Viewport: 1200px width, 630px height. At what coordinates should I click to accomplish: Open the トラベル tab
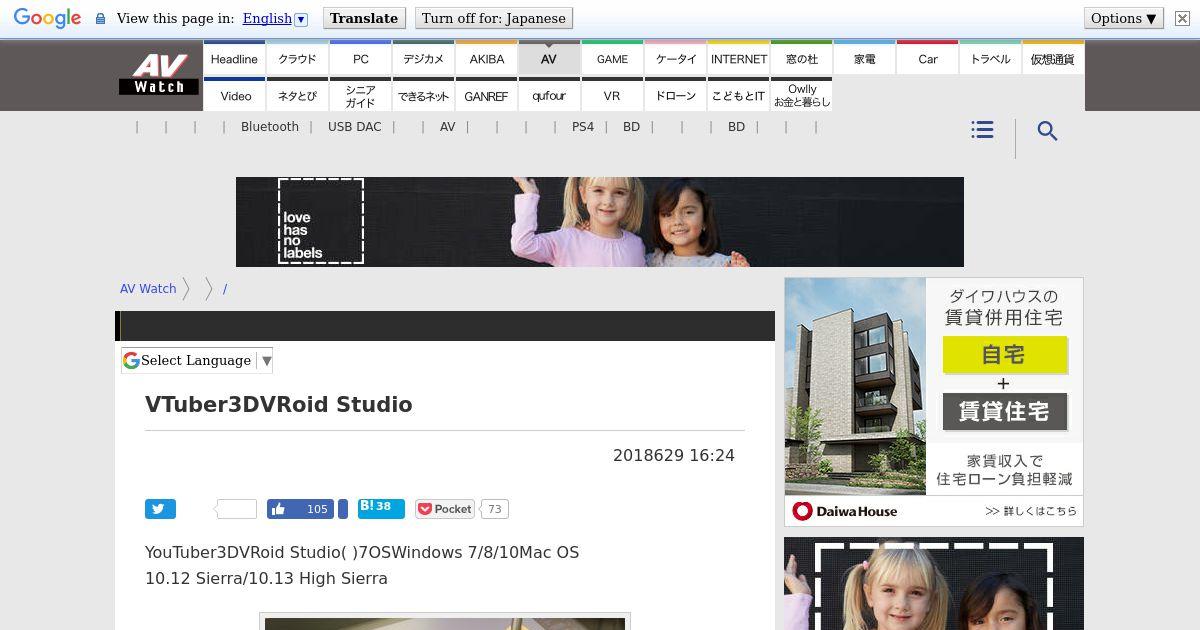(991, 58)
